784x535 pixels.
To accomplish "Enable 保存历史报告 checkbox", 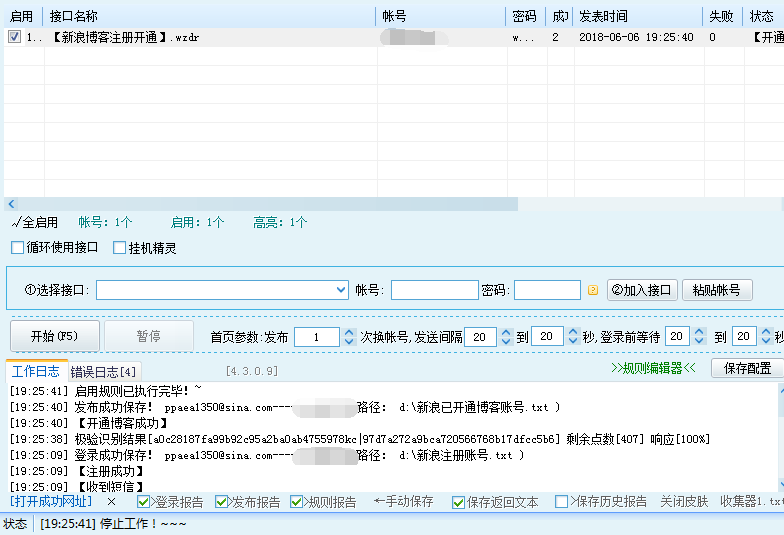I will (562, 502).
